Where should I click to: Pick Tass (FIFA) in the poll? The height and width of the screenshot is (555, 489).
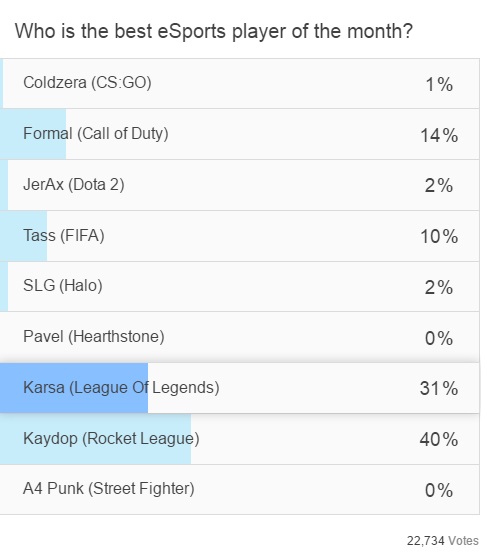click(x=240, y=236)
